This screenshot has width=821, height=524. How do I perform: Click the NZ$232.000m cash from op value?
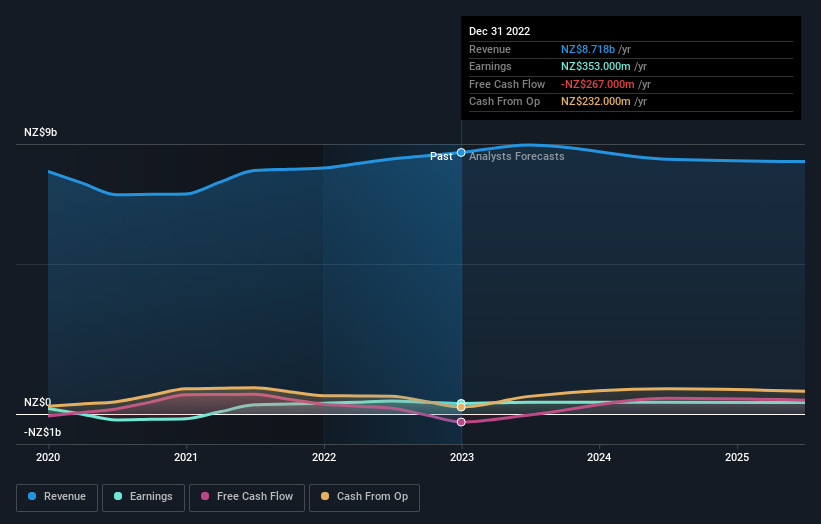pos(596,102)
